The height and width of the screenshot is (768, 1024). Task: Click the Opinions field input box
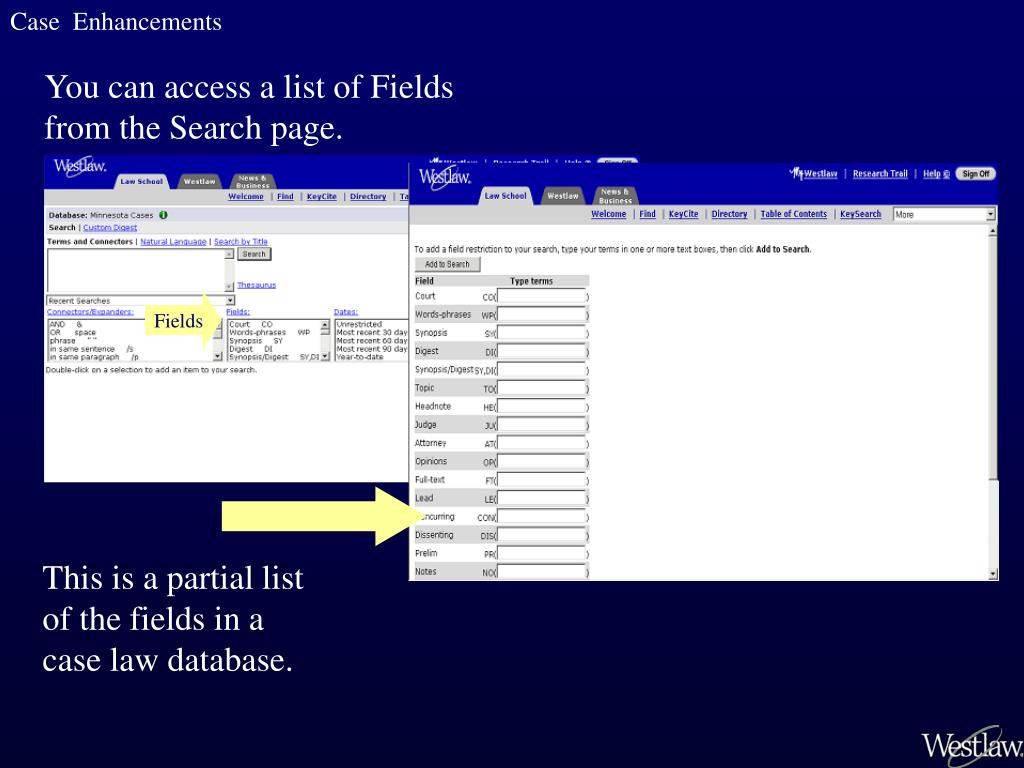[x=541, y=461]
